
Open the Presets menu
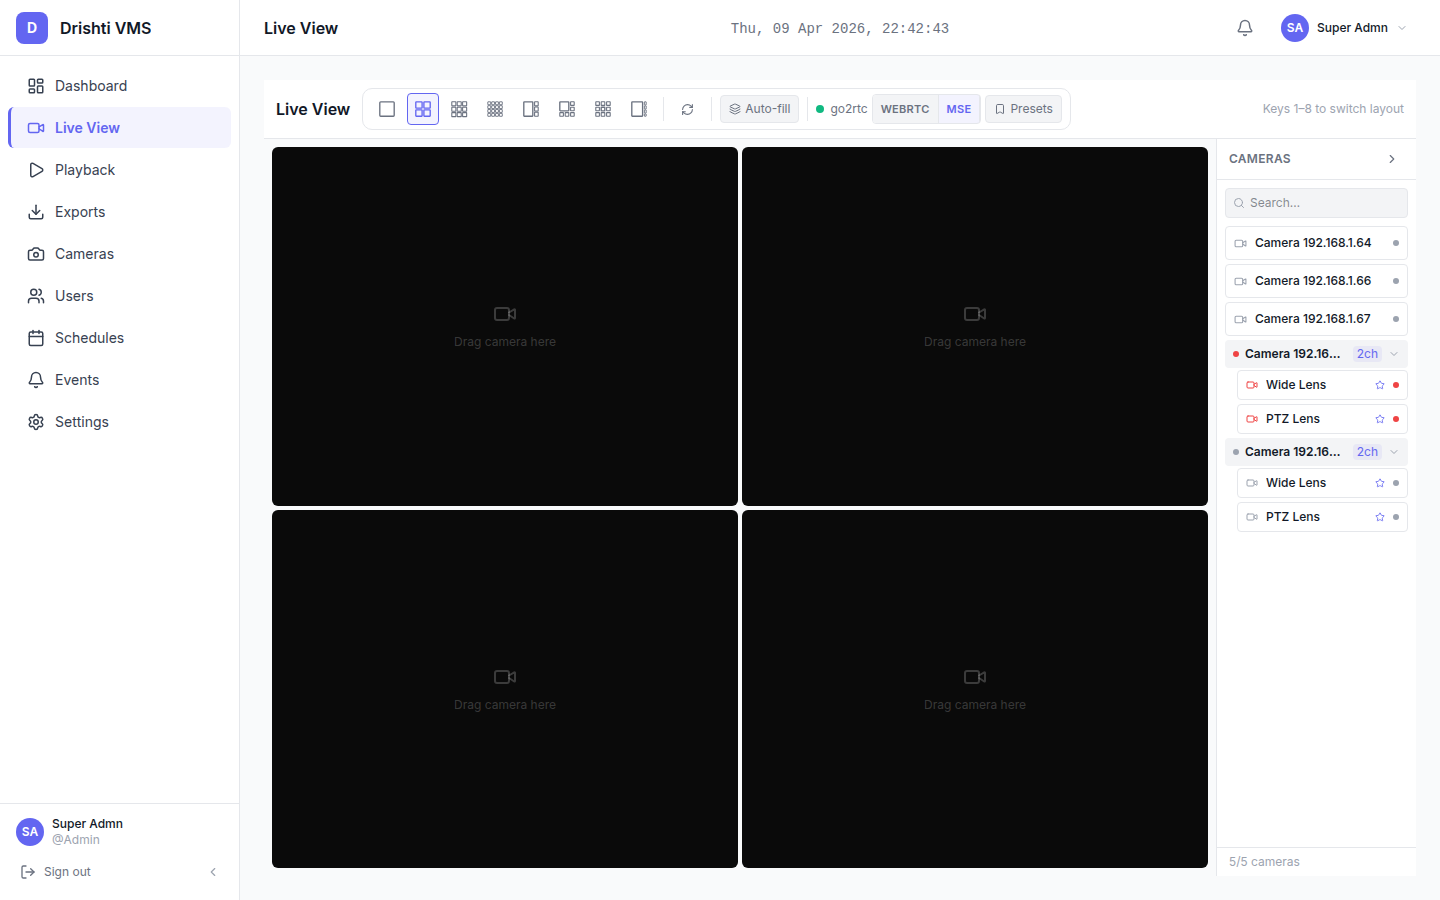(x=1023, y=108)
